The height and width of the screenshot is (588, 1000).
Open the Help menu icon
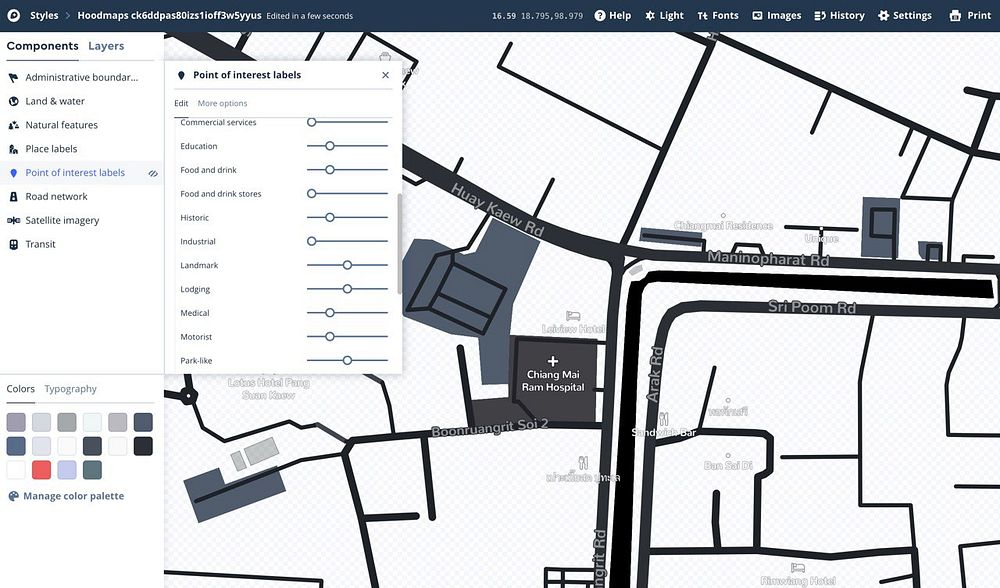(599, 15)
